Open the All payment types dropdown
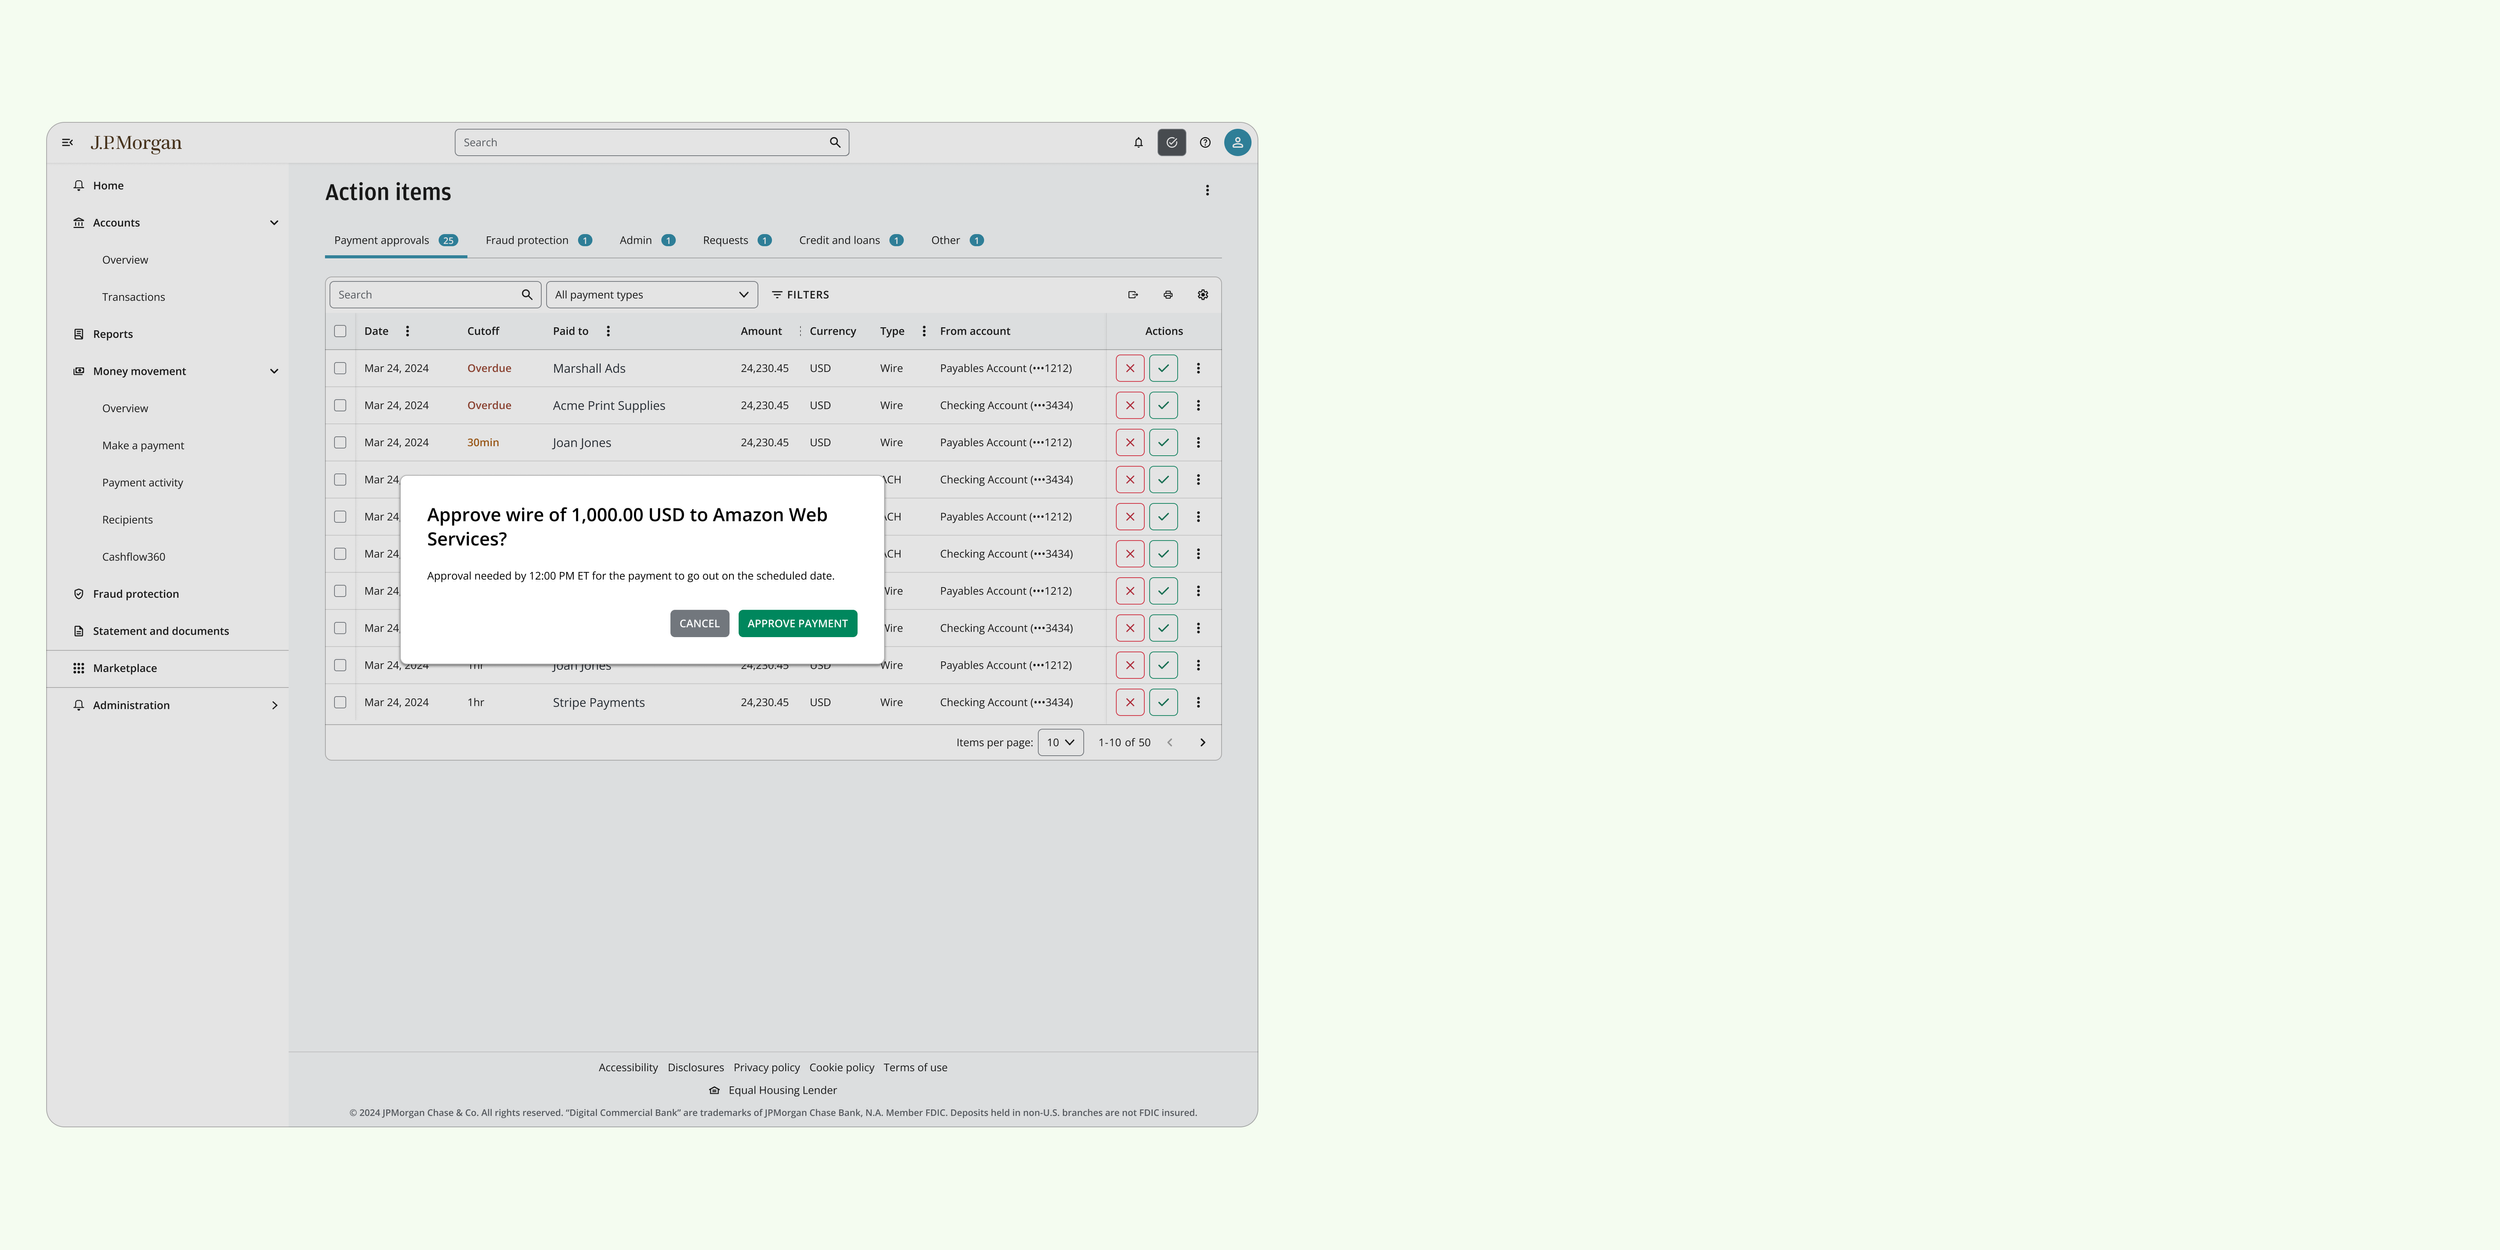2500x1250 pixels. coord(651,295)
